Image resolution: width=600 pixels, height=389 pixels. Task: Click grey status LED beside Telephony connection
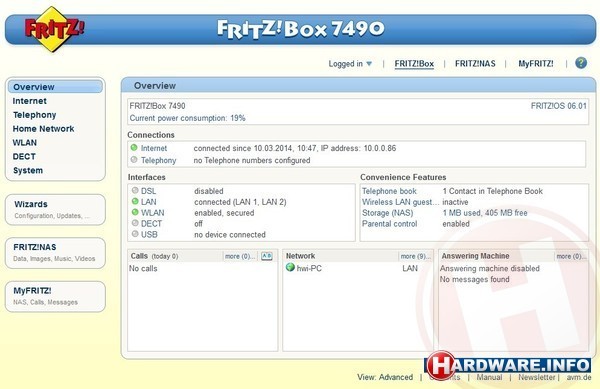click(134, 160)
